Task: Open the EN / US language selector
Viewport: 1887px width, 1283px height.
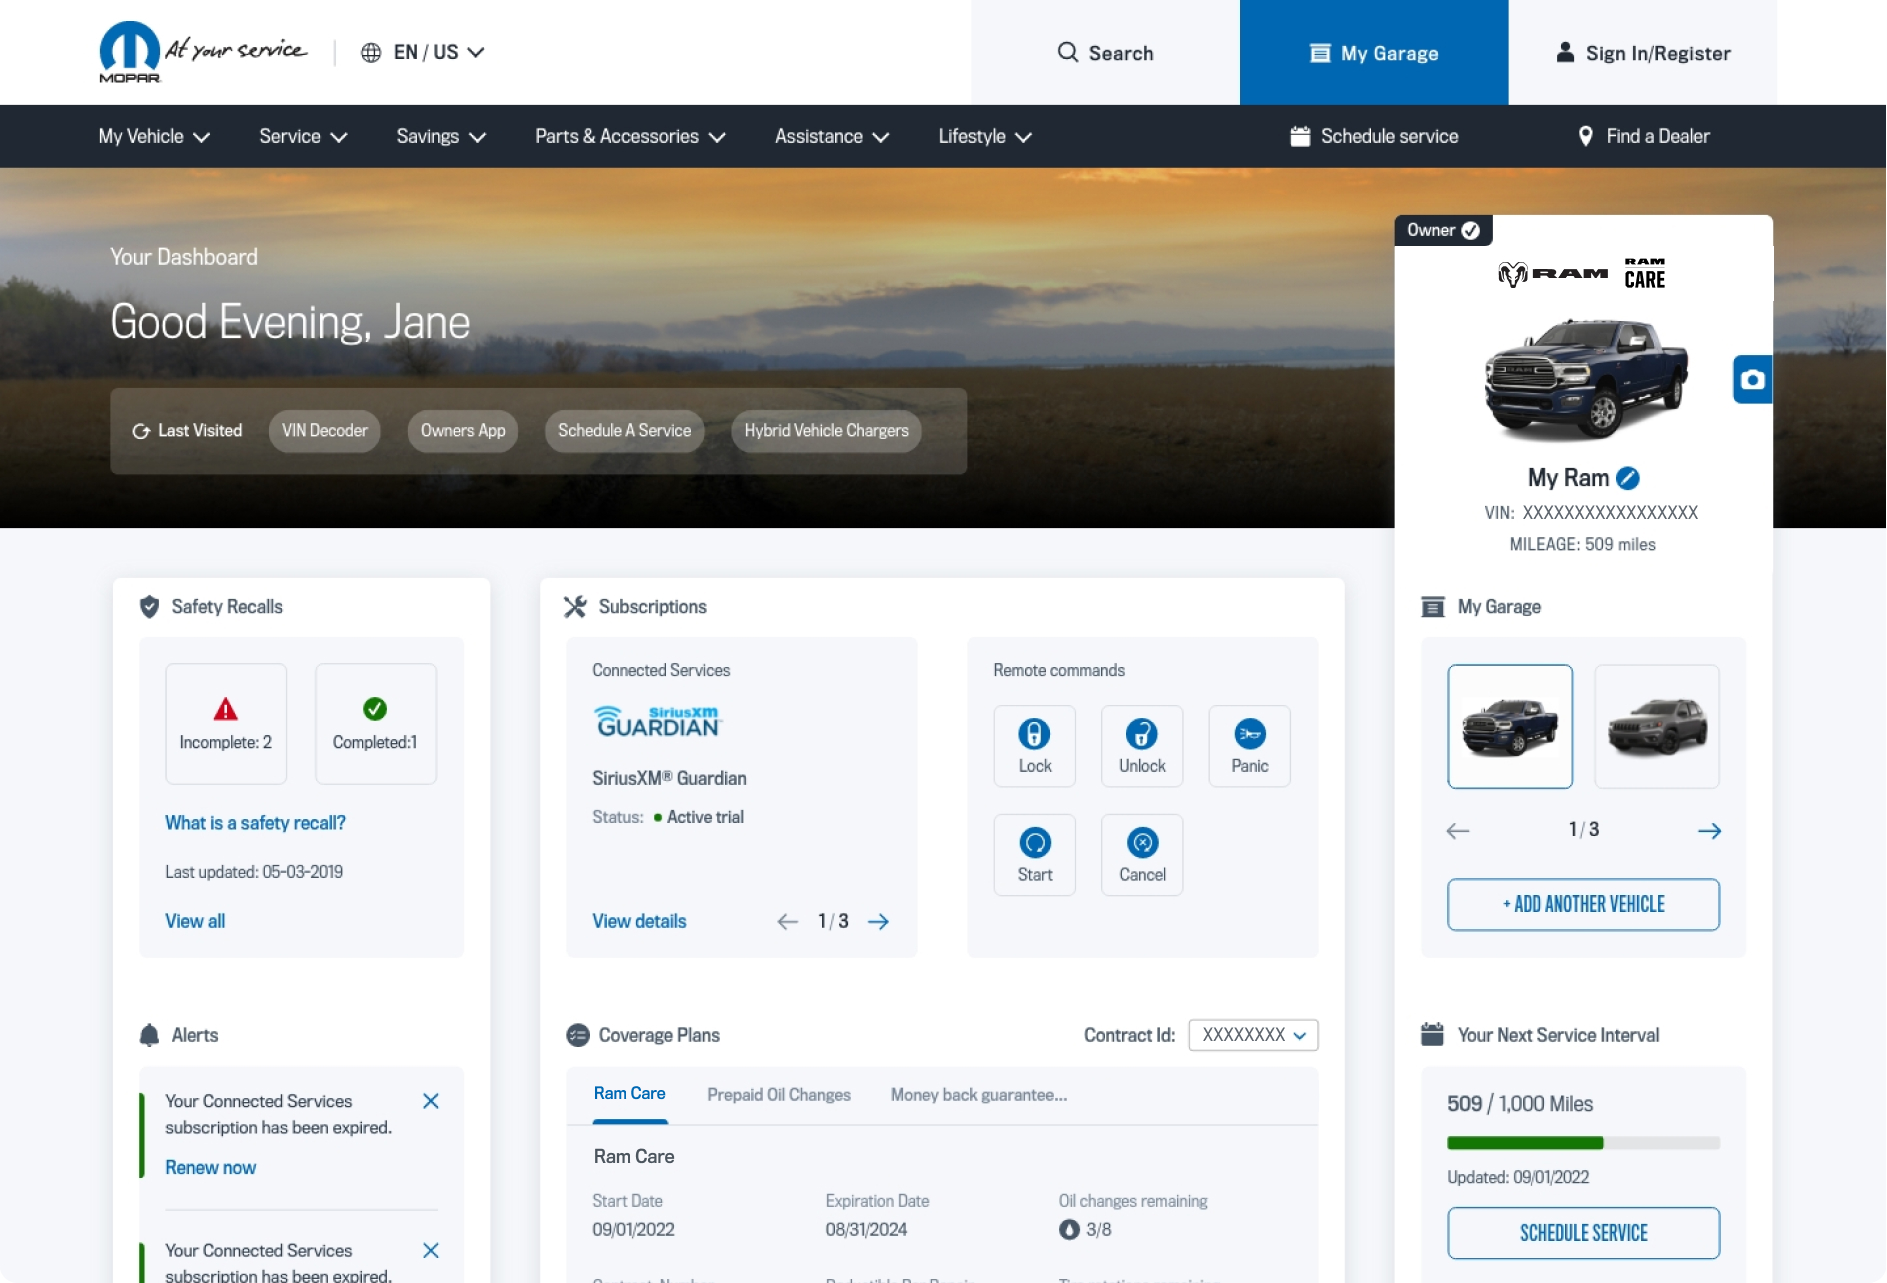Action: (424, 52)
